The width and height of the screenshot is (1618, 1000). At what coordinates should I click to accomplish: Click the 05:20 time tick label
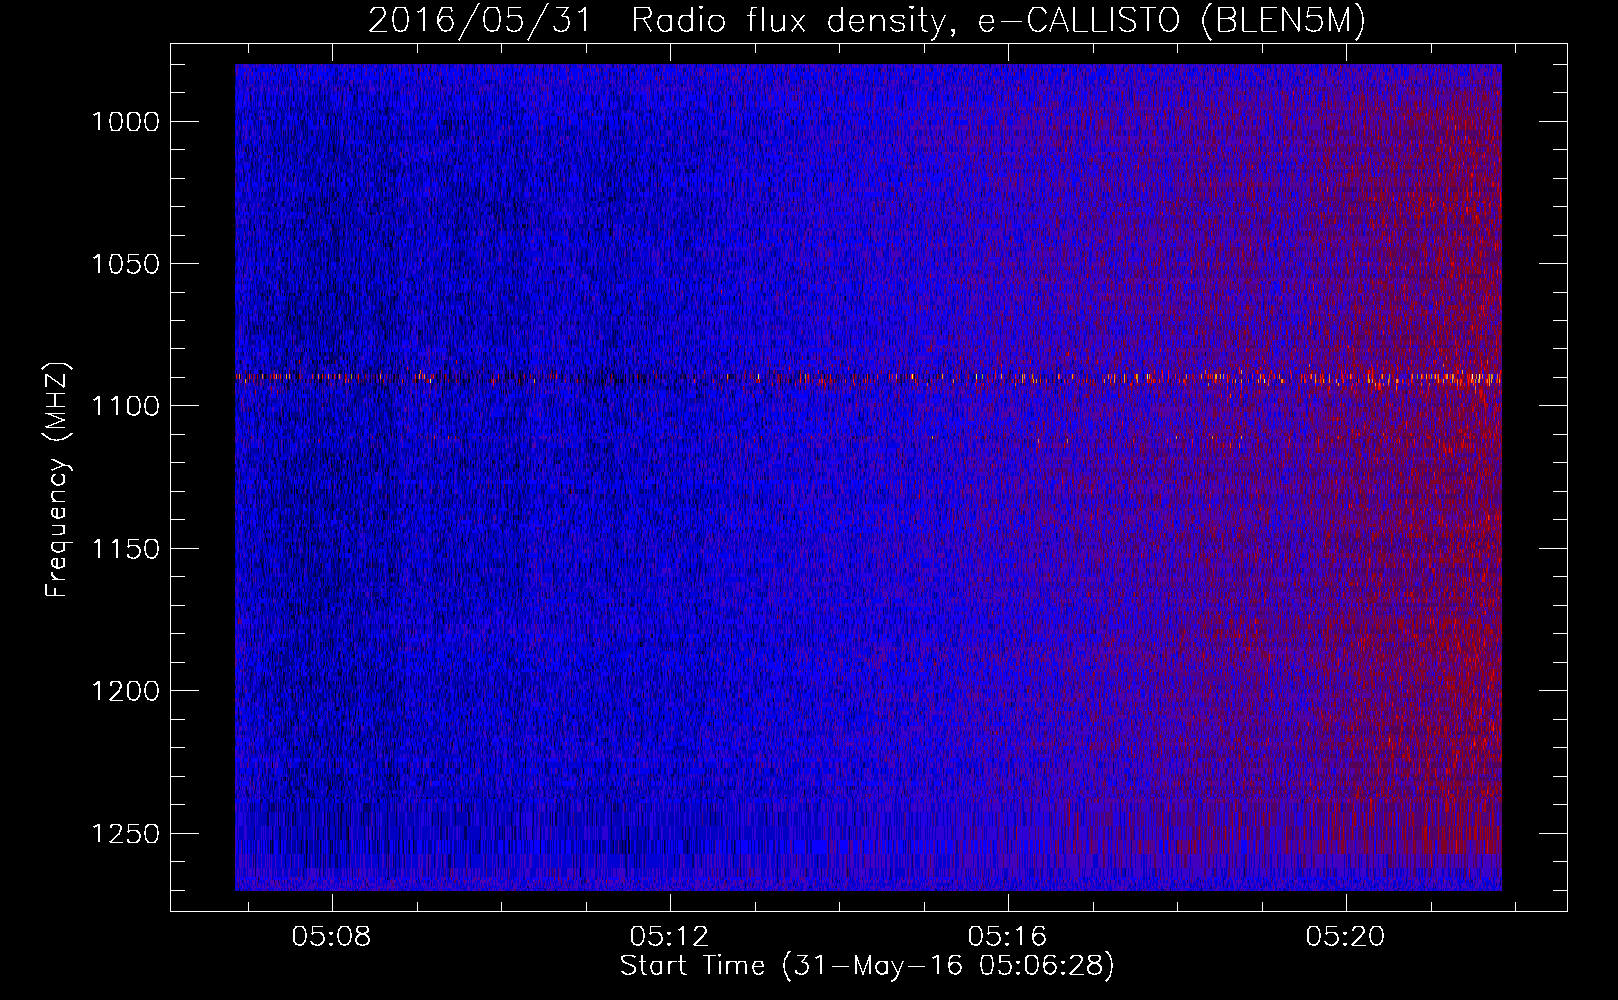[1346, 937]
